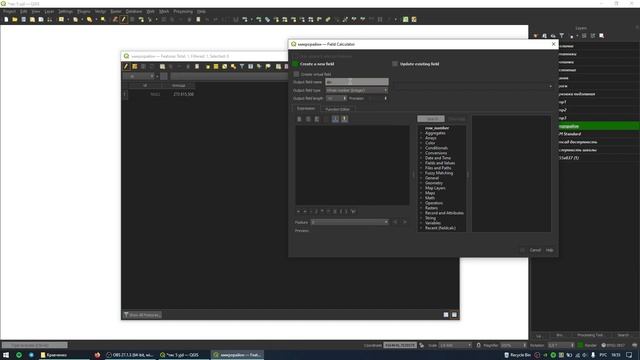Screen dimensions: 640x360
Task: Click the OBS taskbar button
Action: pyautogui.click(x=129, y=355)
